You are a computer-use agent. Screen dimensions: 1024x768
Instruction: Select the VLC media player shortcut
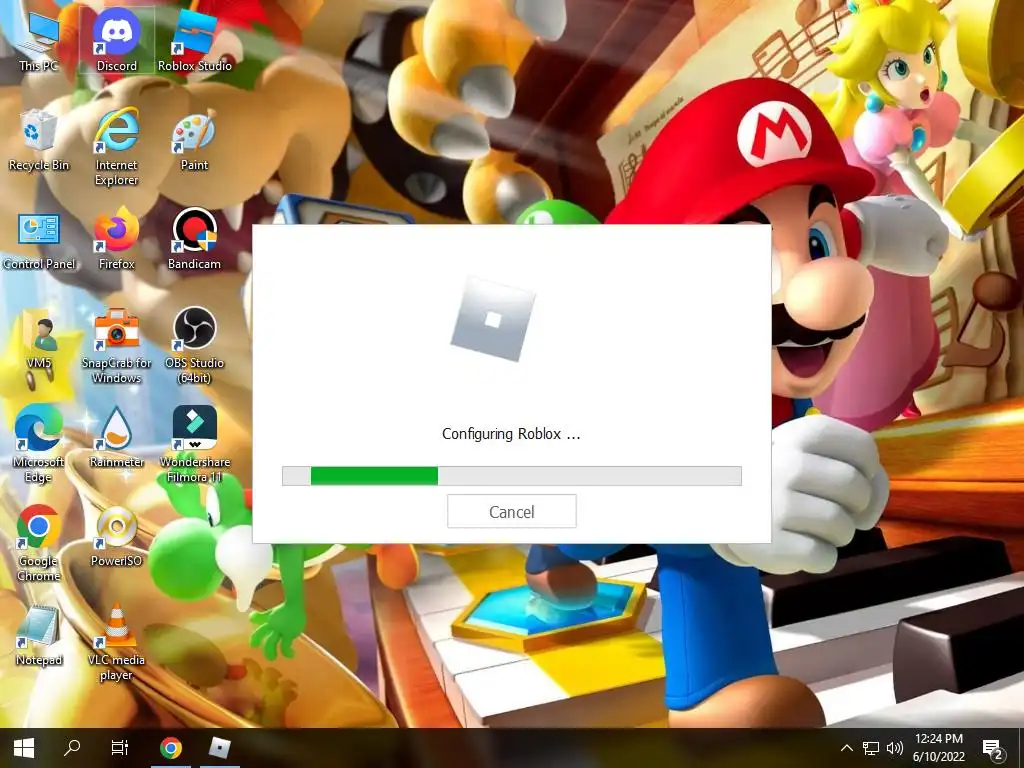pyautogui.click(x=117, y=644)
